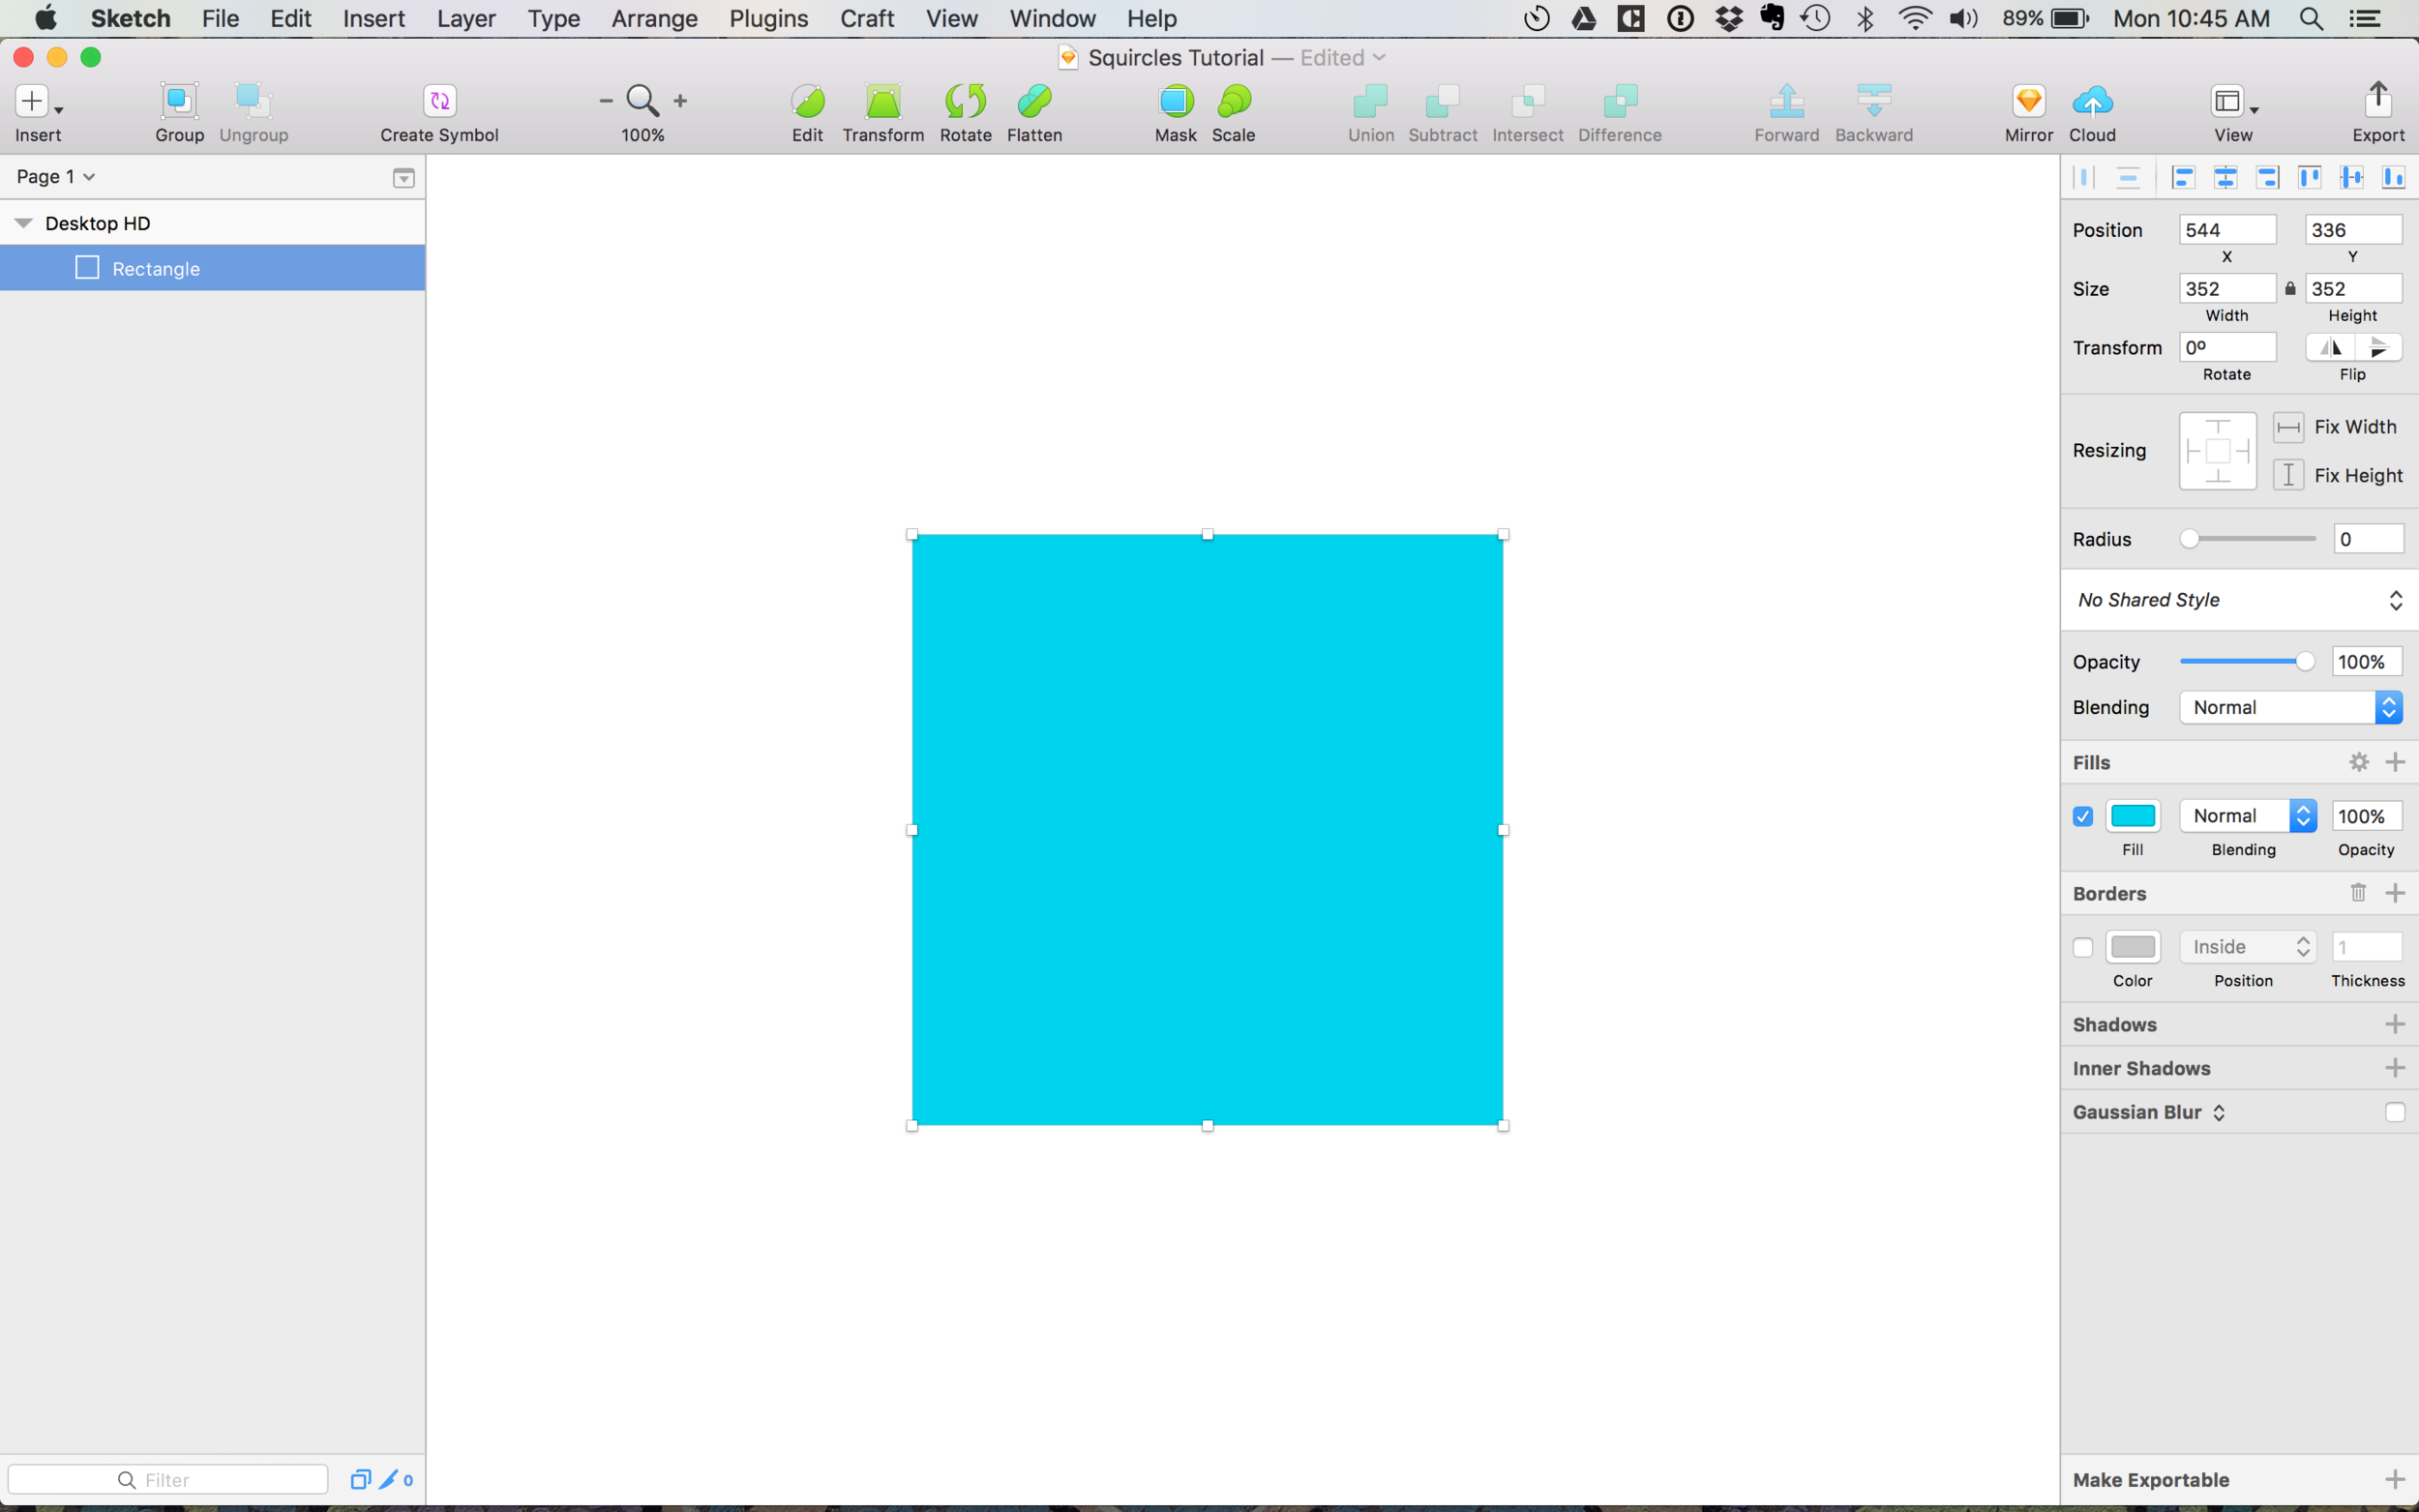
Task: Click the Transform tool icon
Action: [x=882, y=101]
